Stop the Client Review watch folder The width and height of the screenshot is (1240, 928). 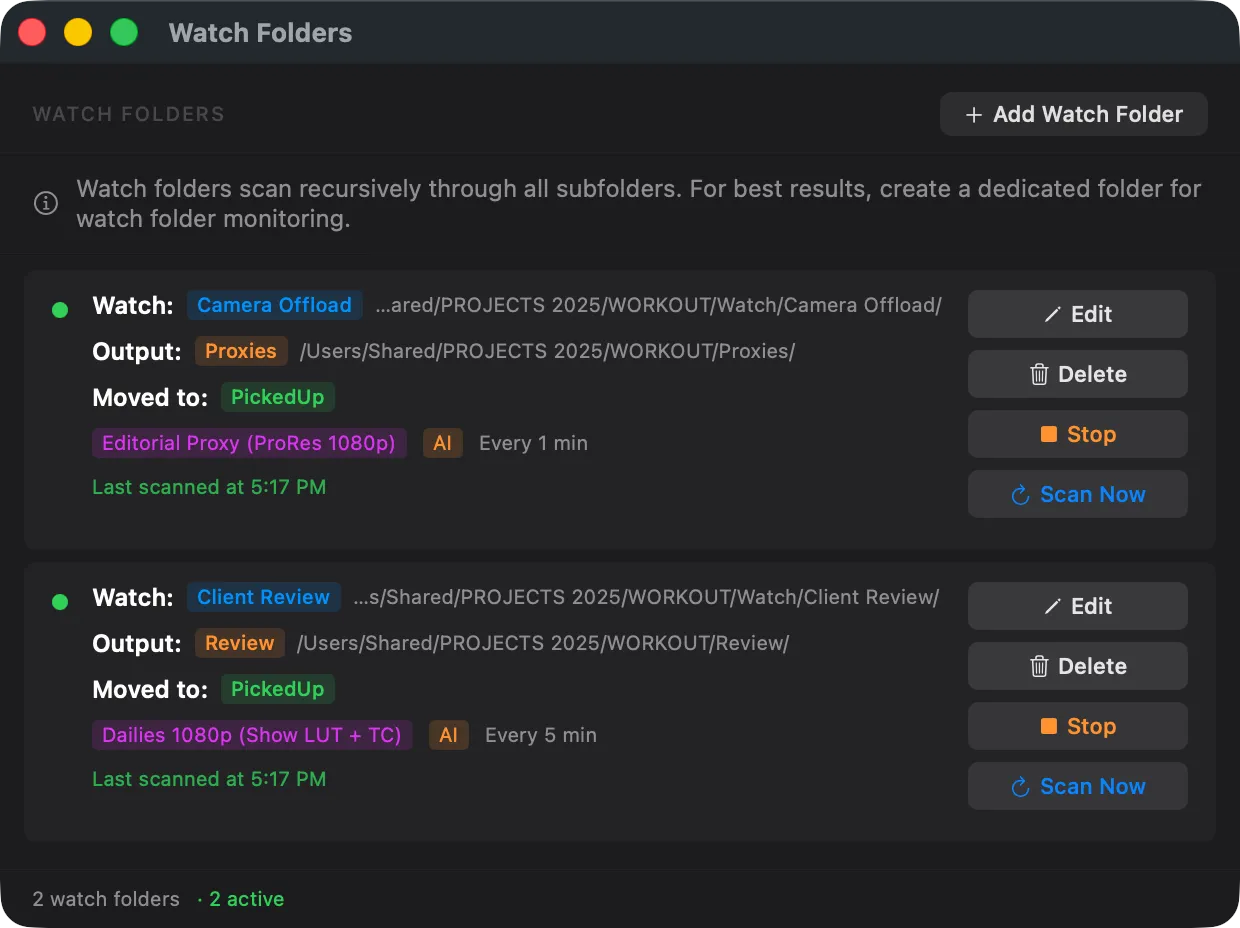[1077, 726]
